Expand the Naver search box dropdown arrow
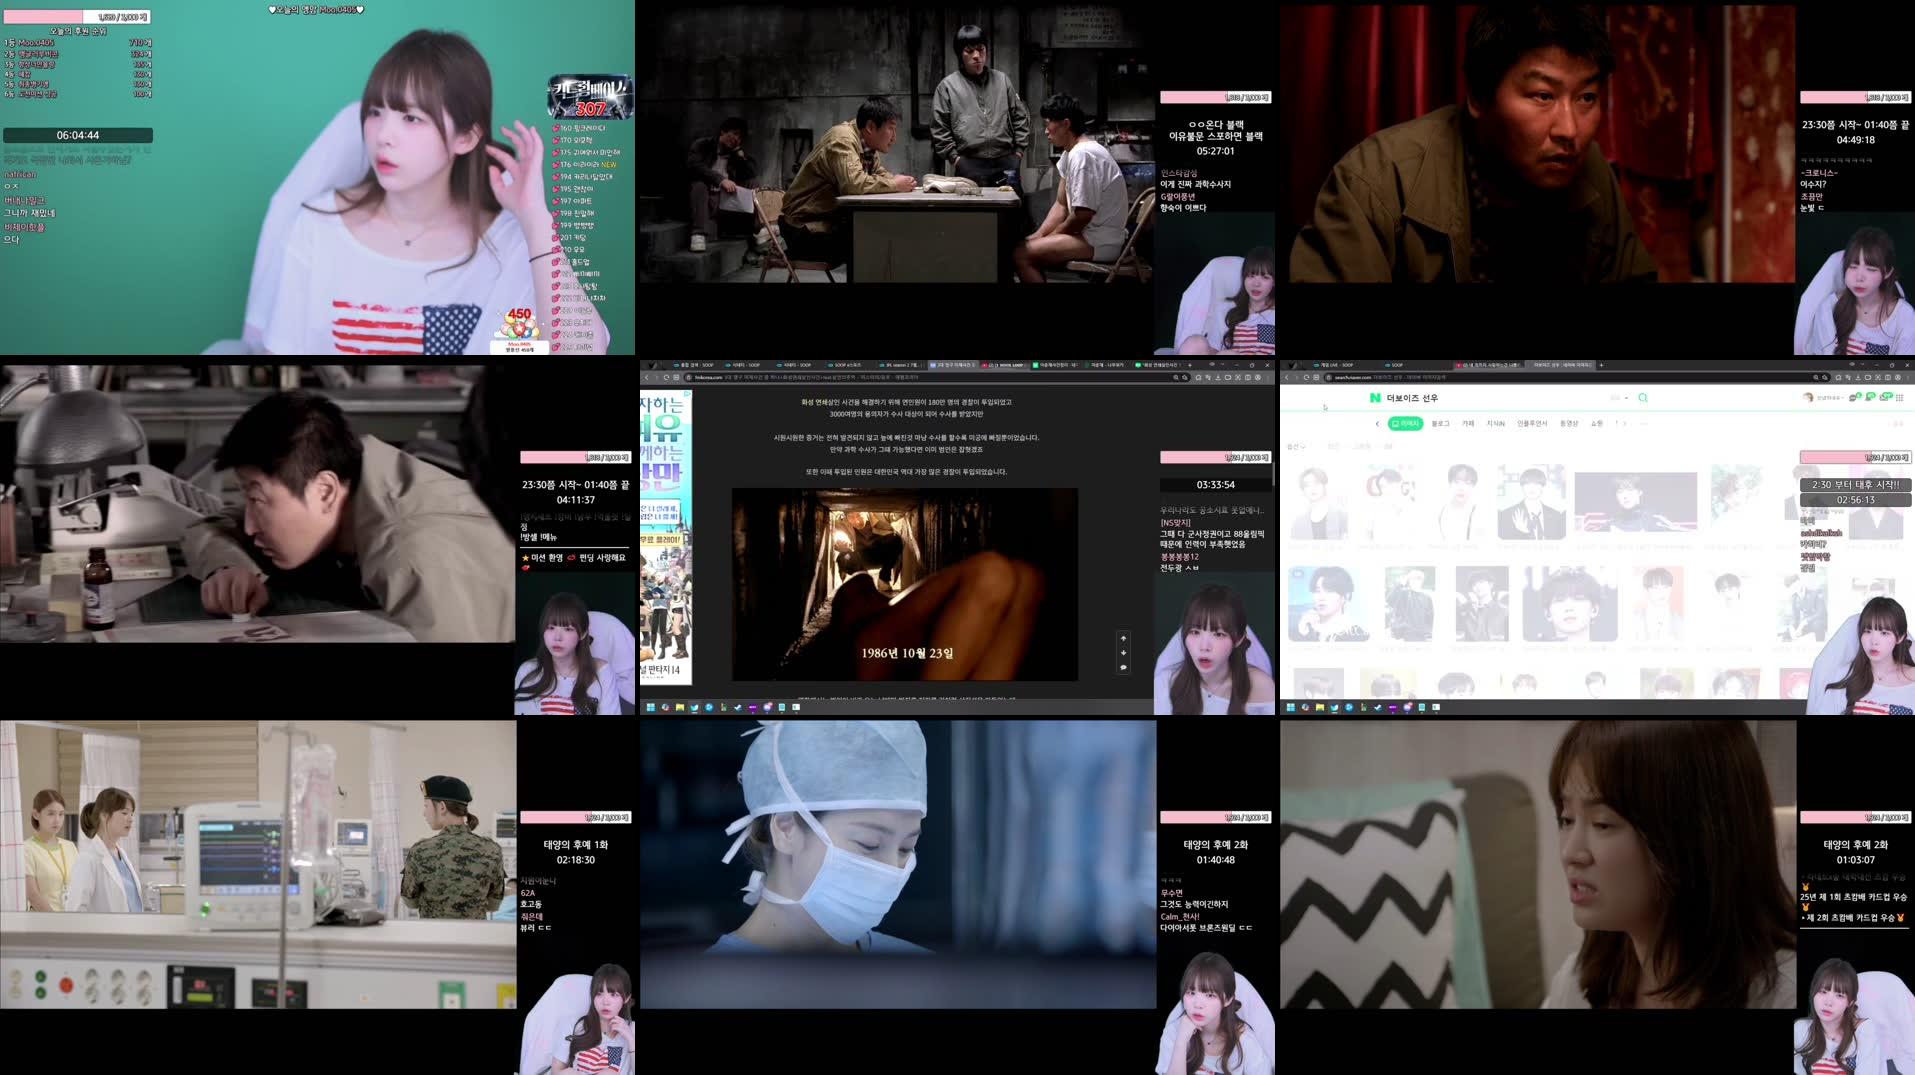This screenshot has width=1915, height=1075. [x=1626, y=398]
